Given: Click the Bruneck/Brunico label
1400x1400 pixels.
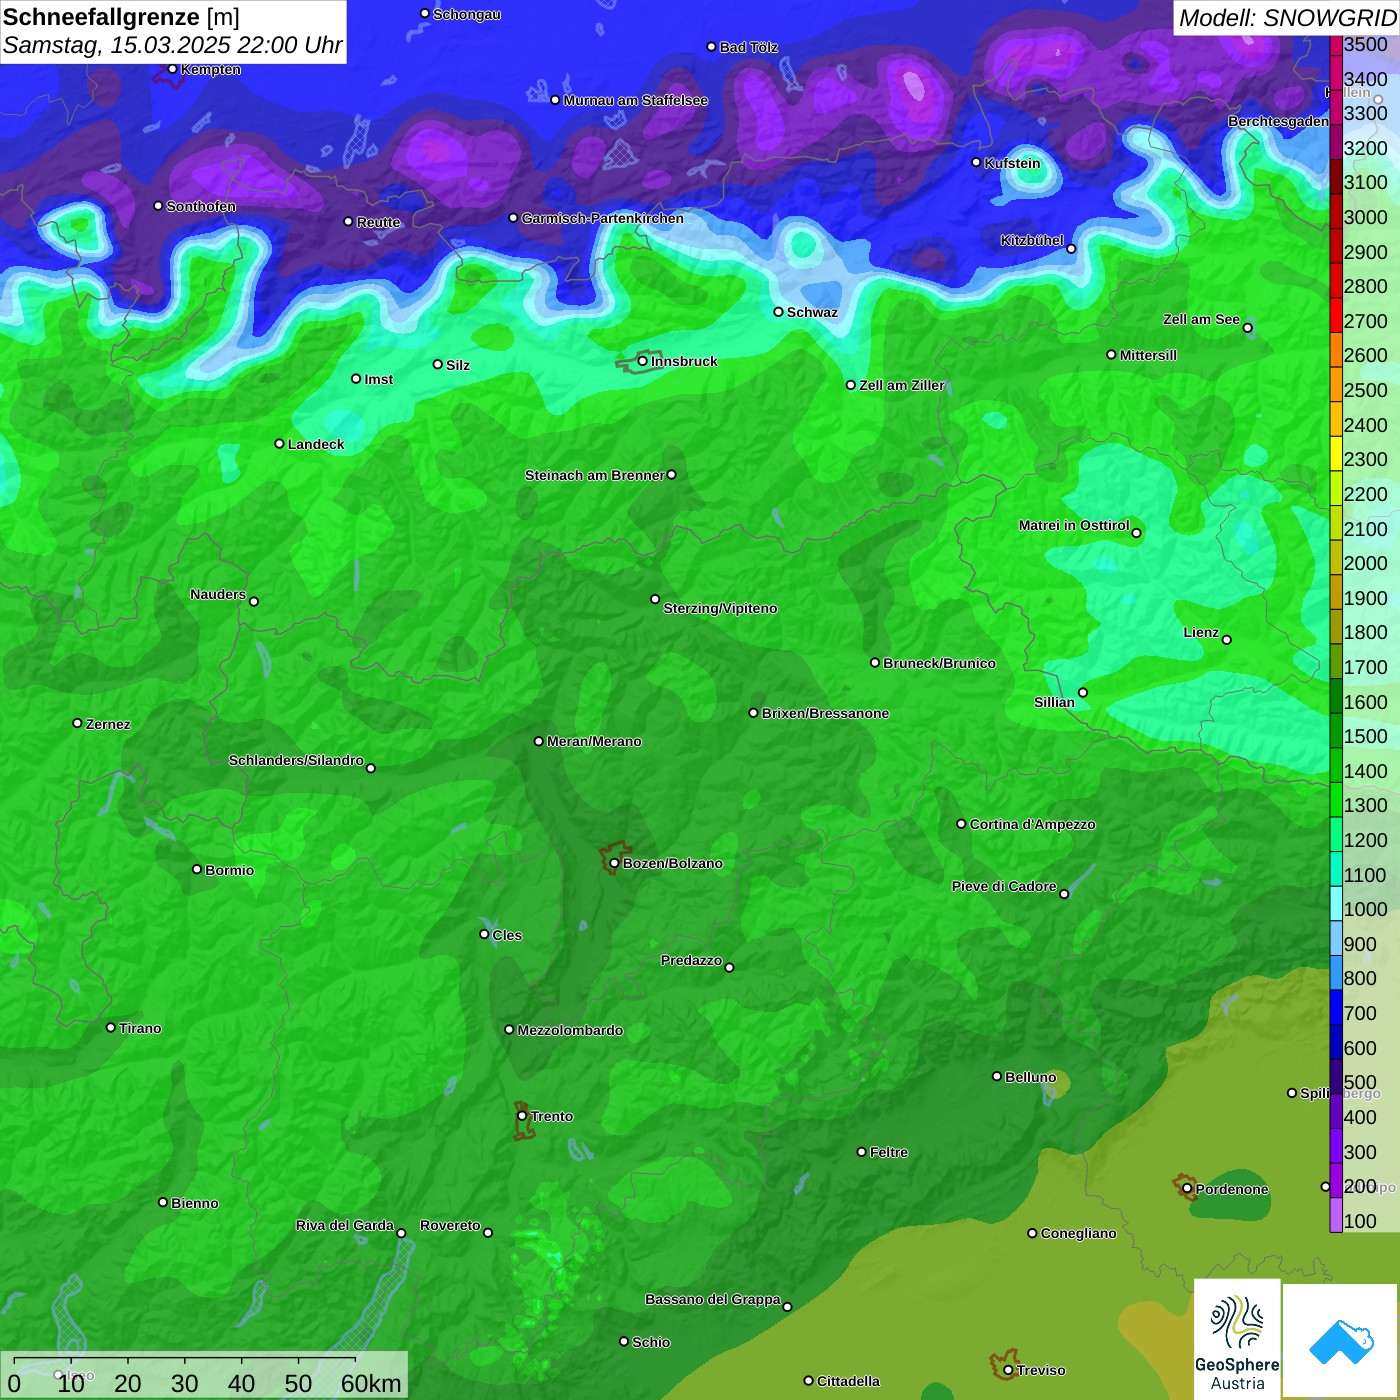Looking at the screenshot, I should (939, 663).
